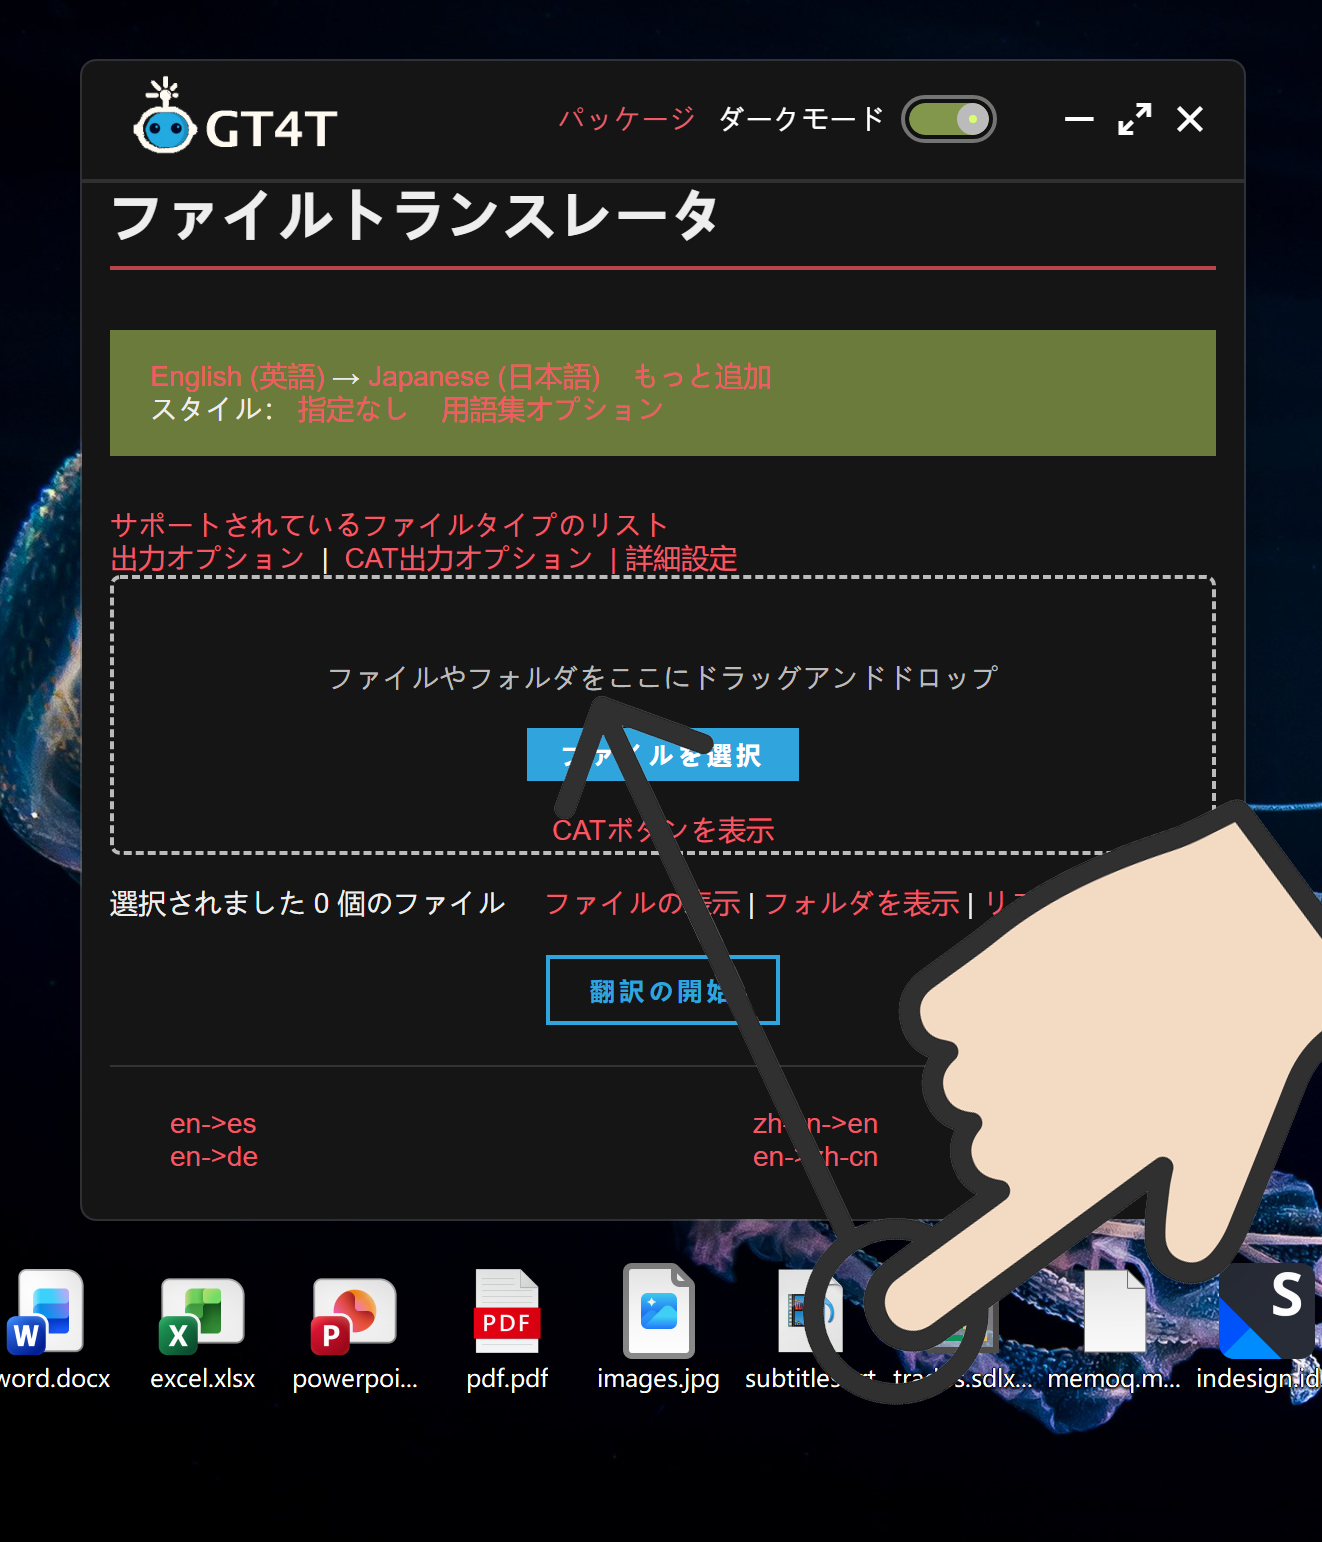Switch to the en->de language pair
This screenshot has width=1322, height=1542.
pyautogui.click(x=214, y=1157)
